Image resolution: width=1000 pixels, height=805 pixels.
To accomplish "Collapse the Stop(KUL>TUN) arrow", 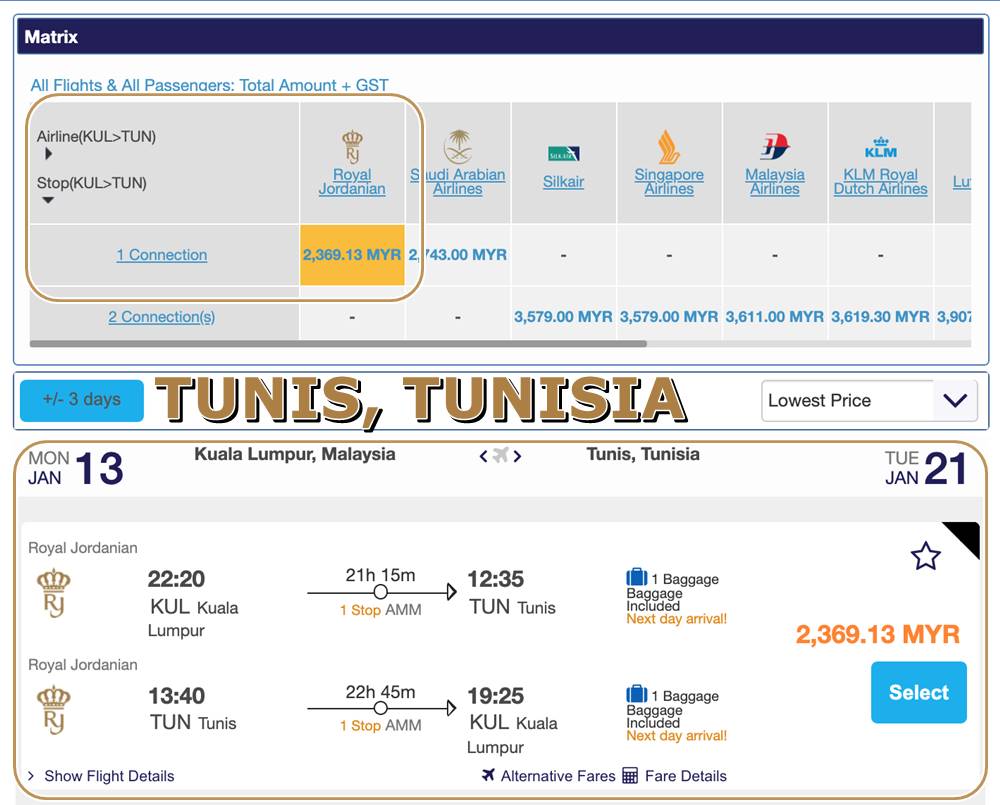I will (x=48, y=200).
